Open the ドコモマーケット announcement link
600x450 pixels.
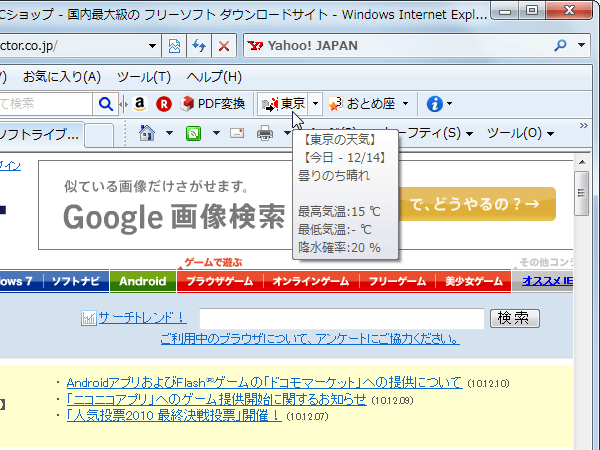tap(264, 383)
